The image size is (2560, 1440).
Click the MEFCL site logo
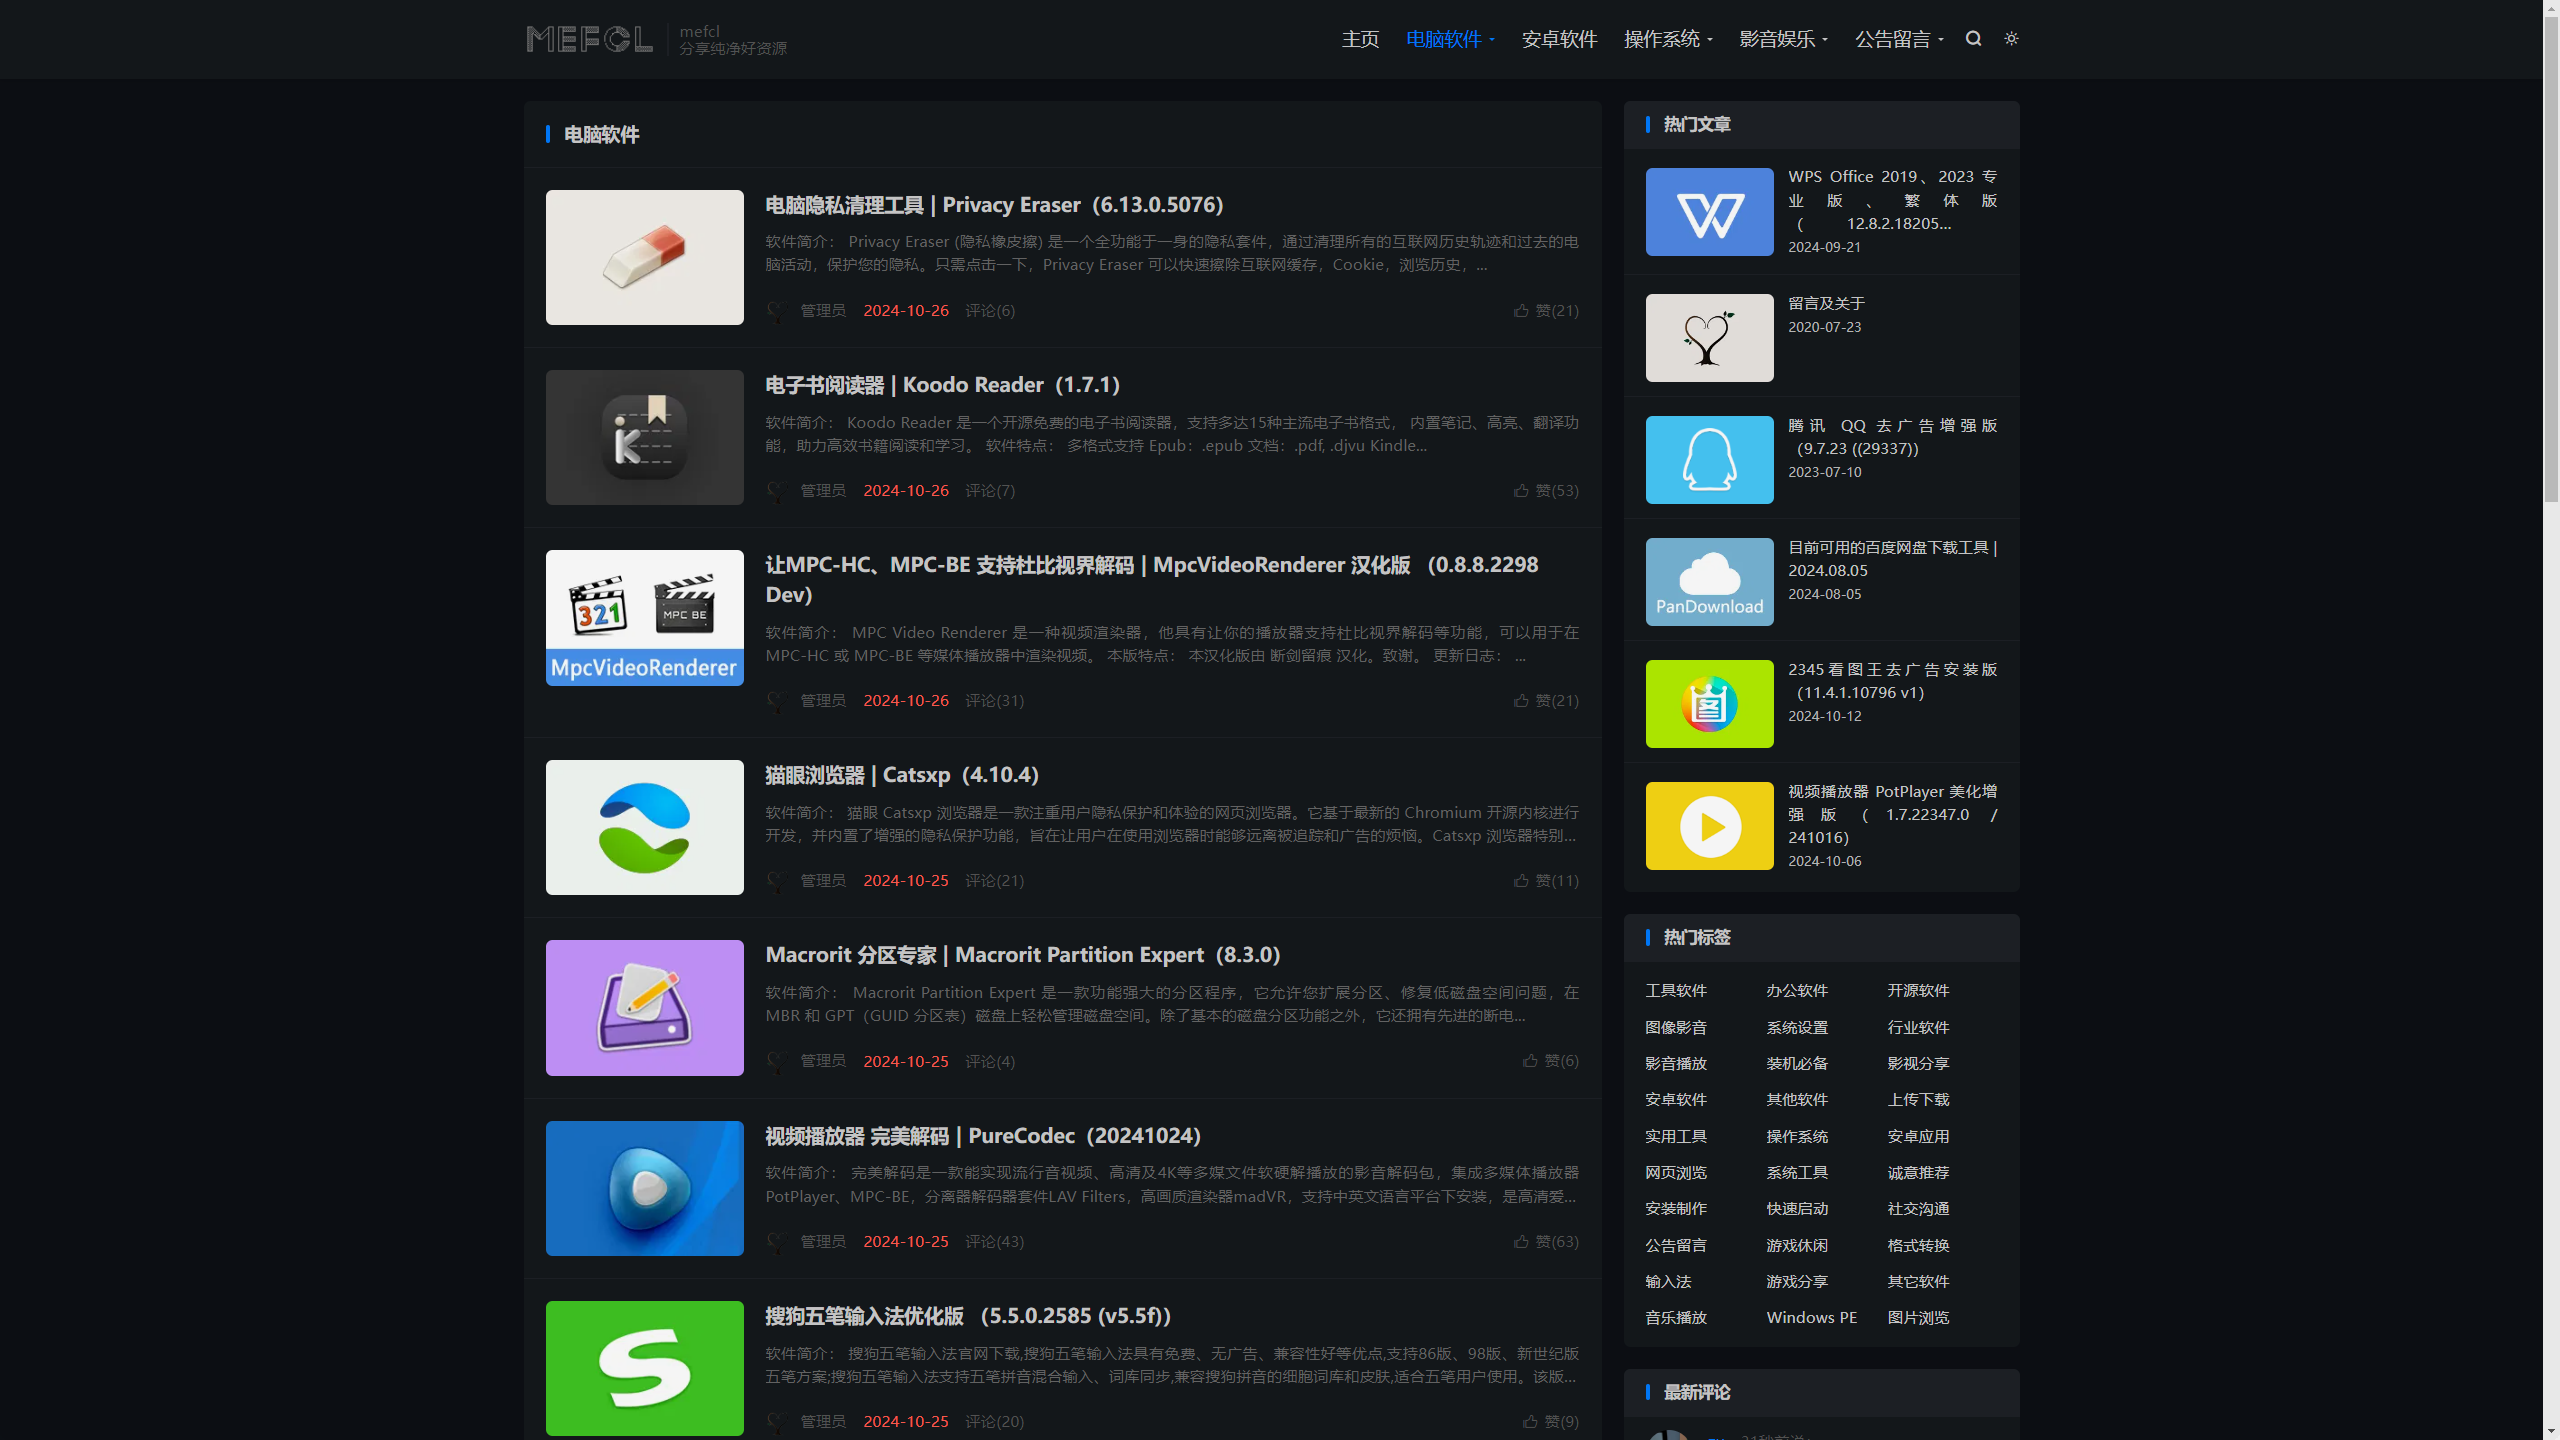590,39
